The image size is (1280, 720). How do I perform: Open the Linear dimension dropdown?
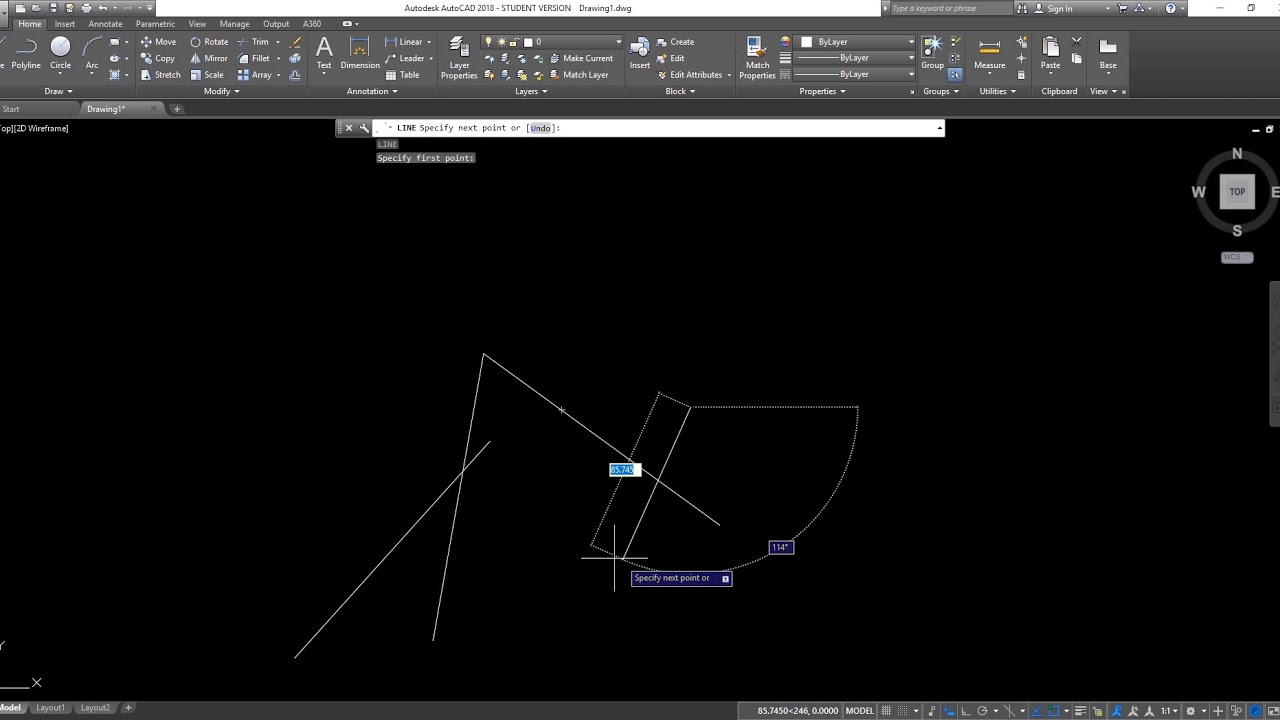click(x=429, y=42)
